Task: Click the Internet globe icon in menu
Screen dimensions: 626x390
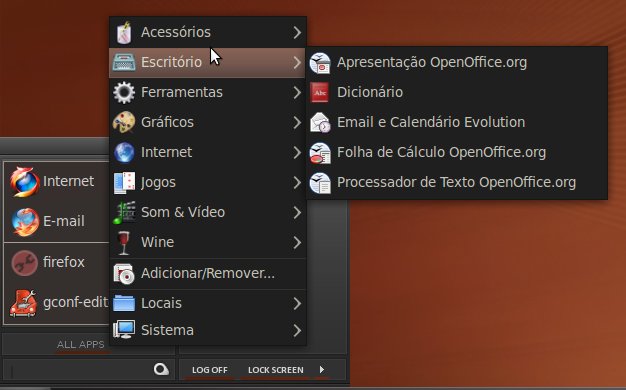Action: click(x=124, y=152)
